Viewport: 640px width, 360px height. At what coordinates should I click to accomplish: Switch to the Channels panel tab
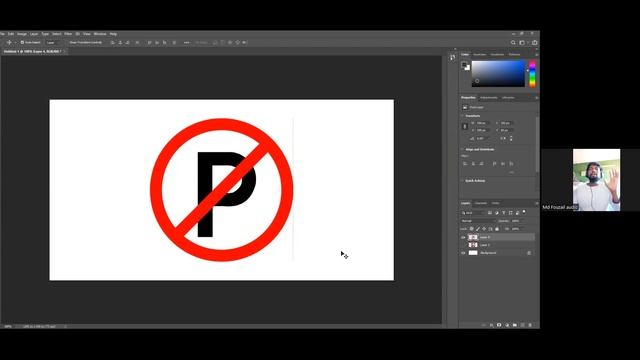coord(481,203)
